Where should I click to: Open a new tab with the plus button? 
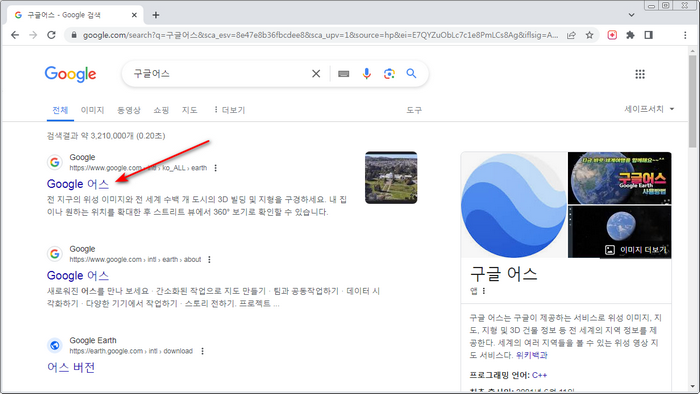155,15
